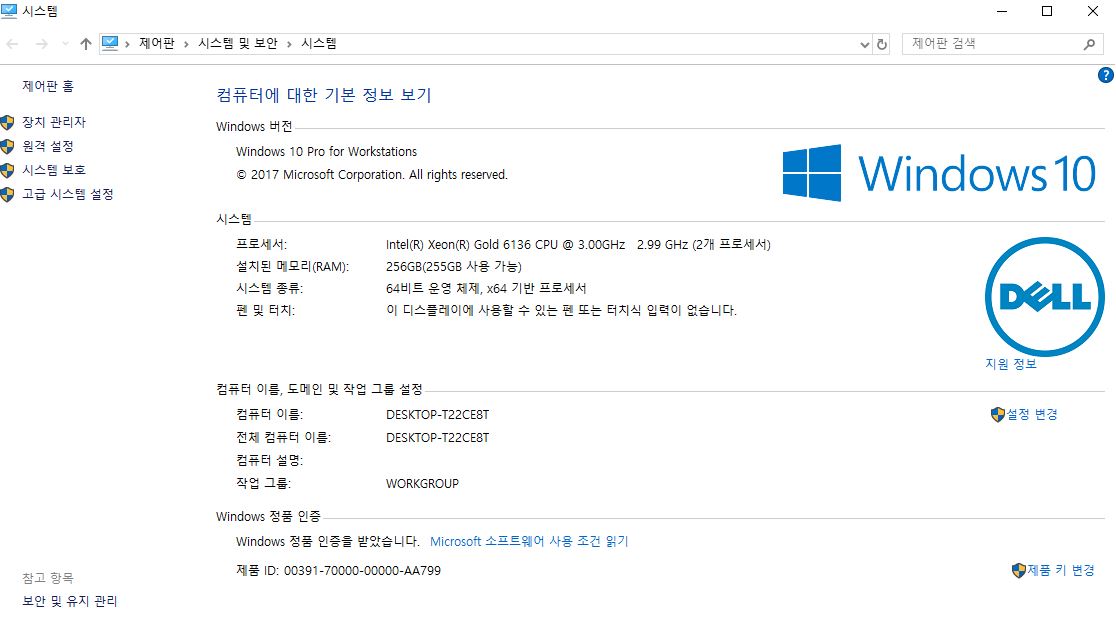Click RAM value 256GB(255GB 사용 가능)

click(453, 266)
